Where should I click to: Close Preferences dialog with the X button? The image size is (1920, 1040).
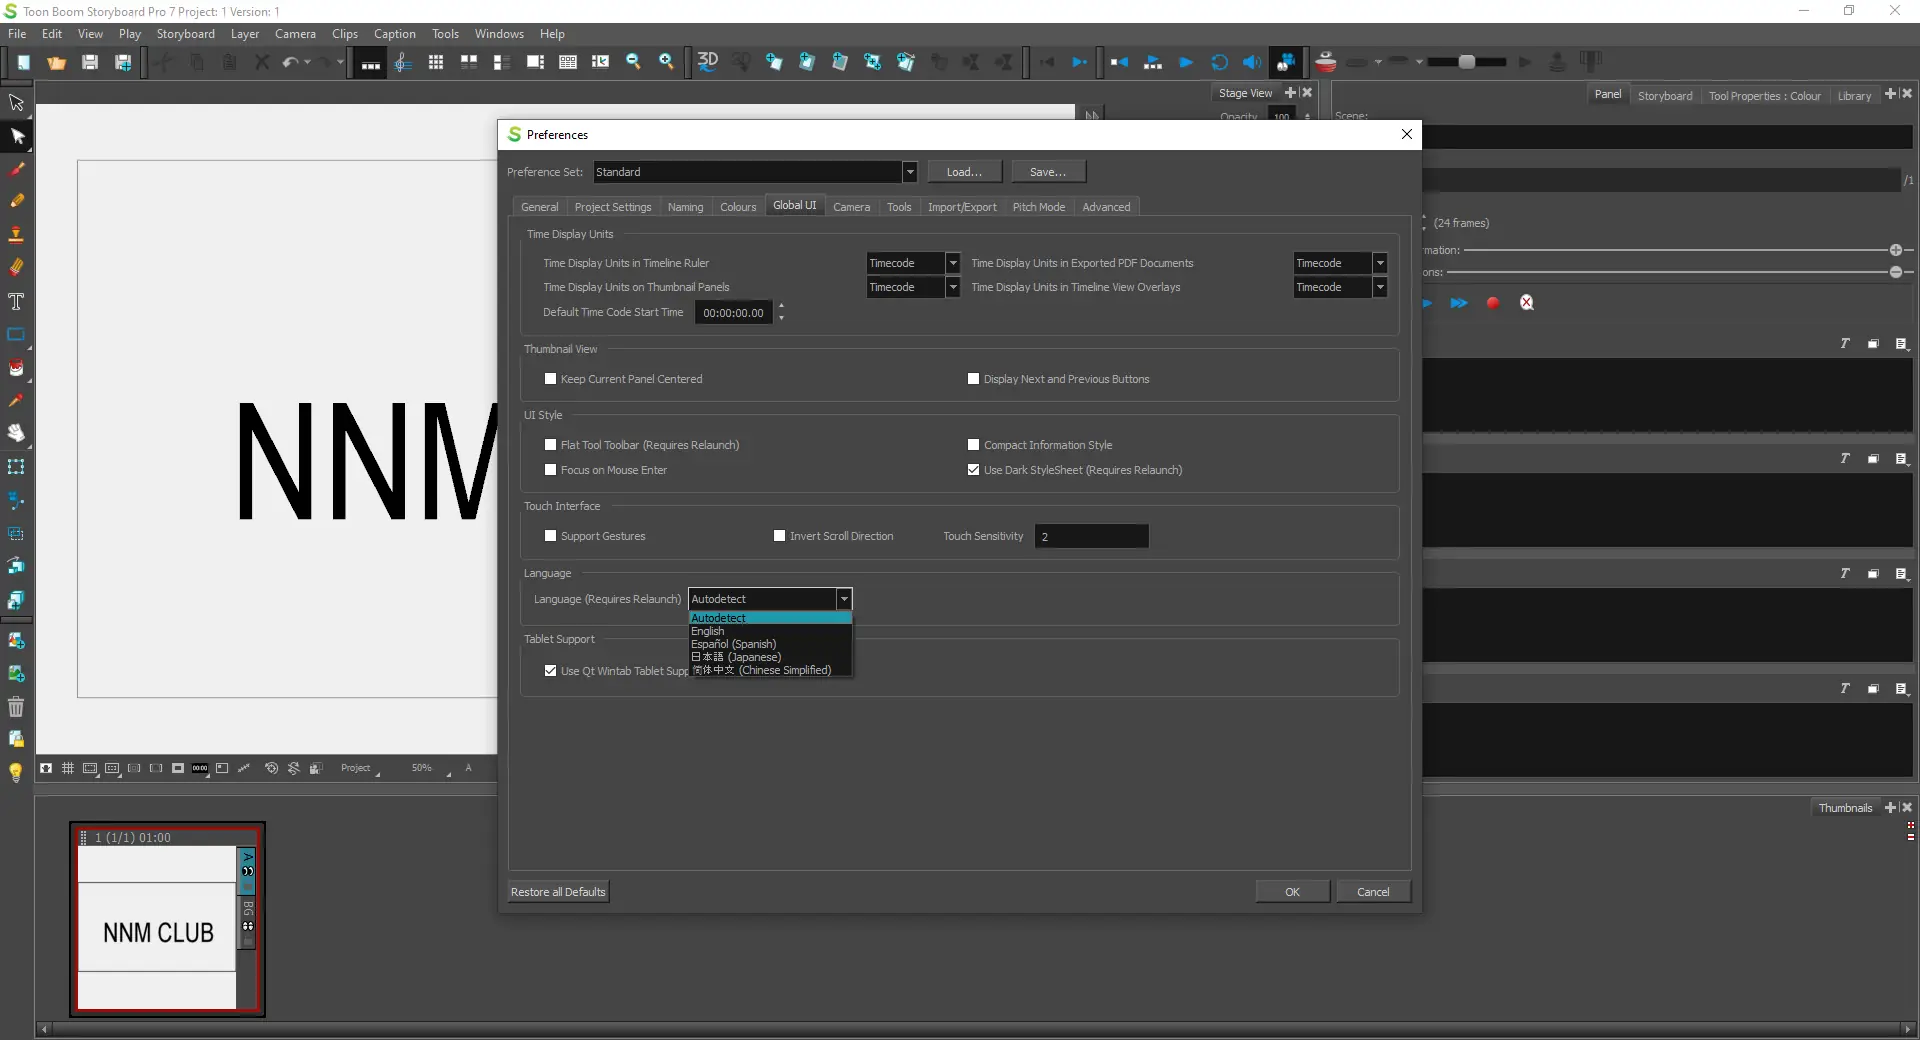pyautogui.click(x=1407, y=134)
